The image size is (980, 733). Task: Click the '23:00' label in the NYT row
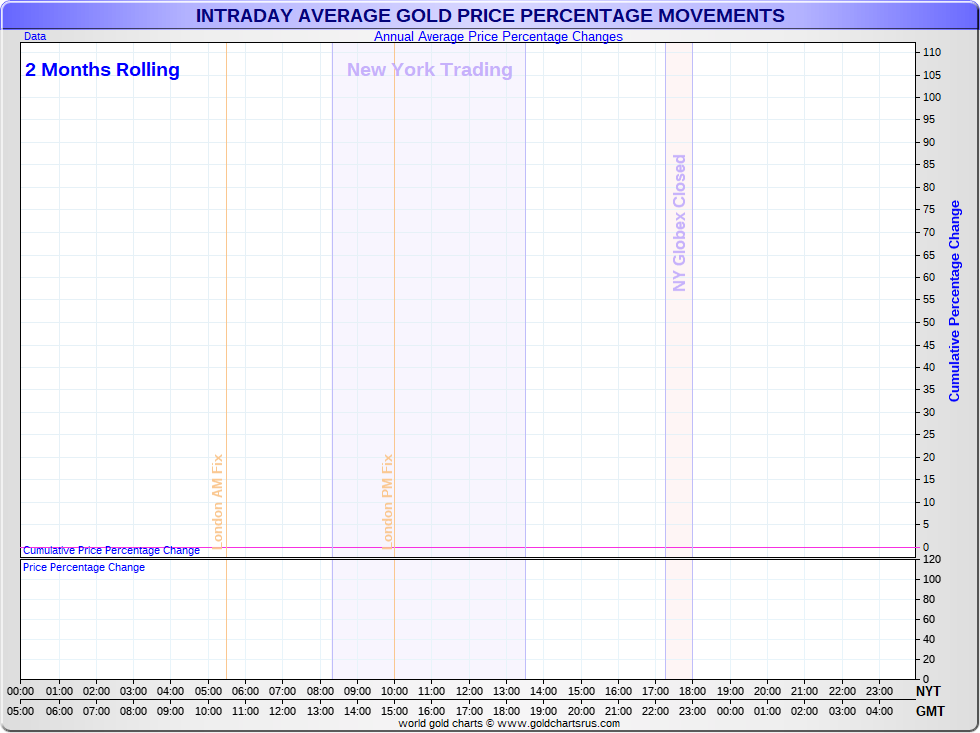tap(879, 691)
